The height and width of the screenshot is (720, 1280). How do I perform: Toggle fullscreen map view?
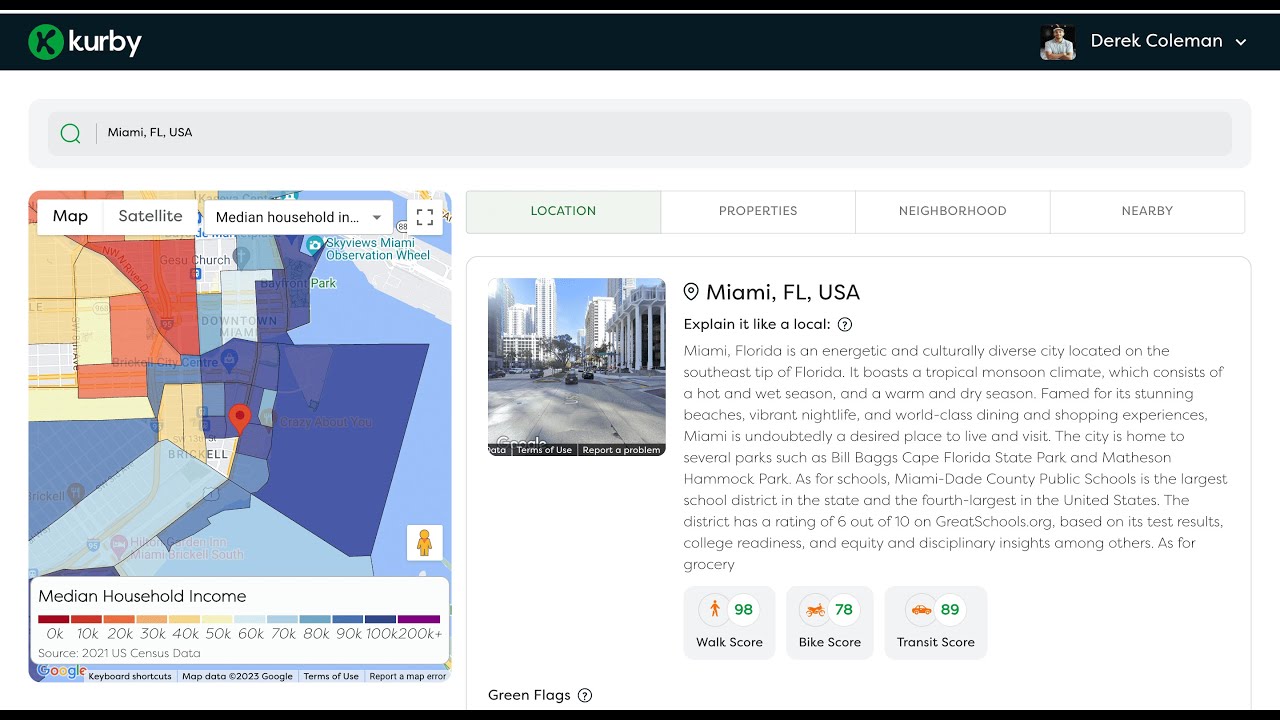424,216
